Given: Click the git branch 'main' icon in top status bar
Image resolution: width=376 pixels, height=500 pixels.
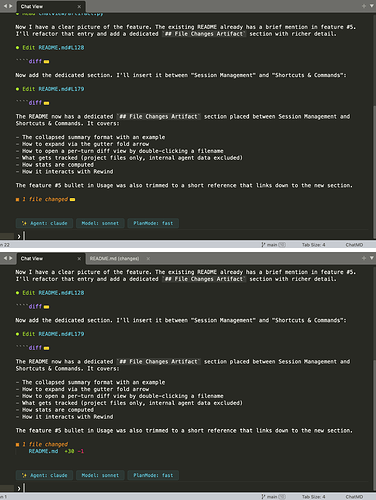Looking at the screenshot, I should click(263, 245).
